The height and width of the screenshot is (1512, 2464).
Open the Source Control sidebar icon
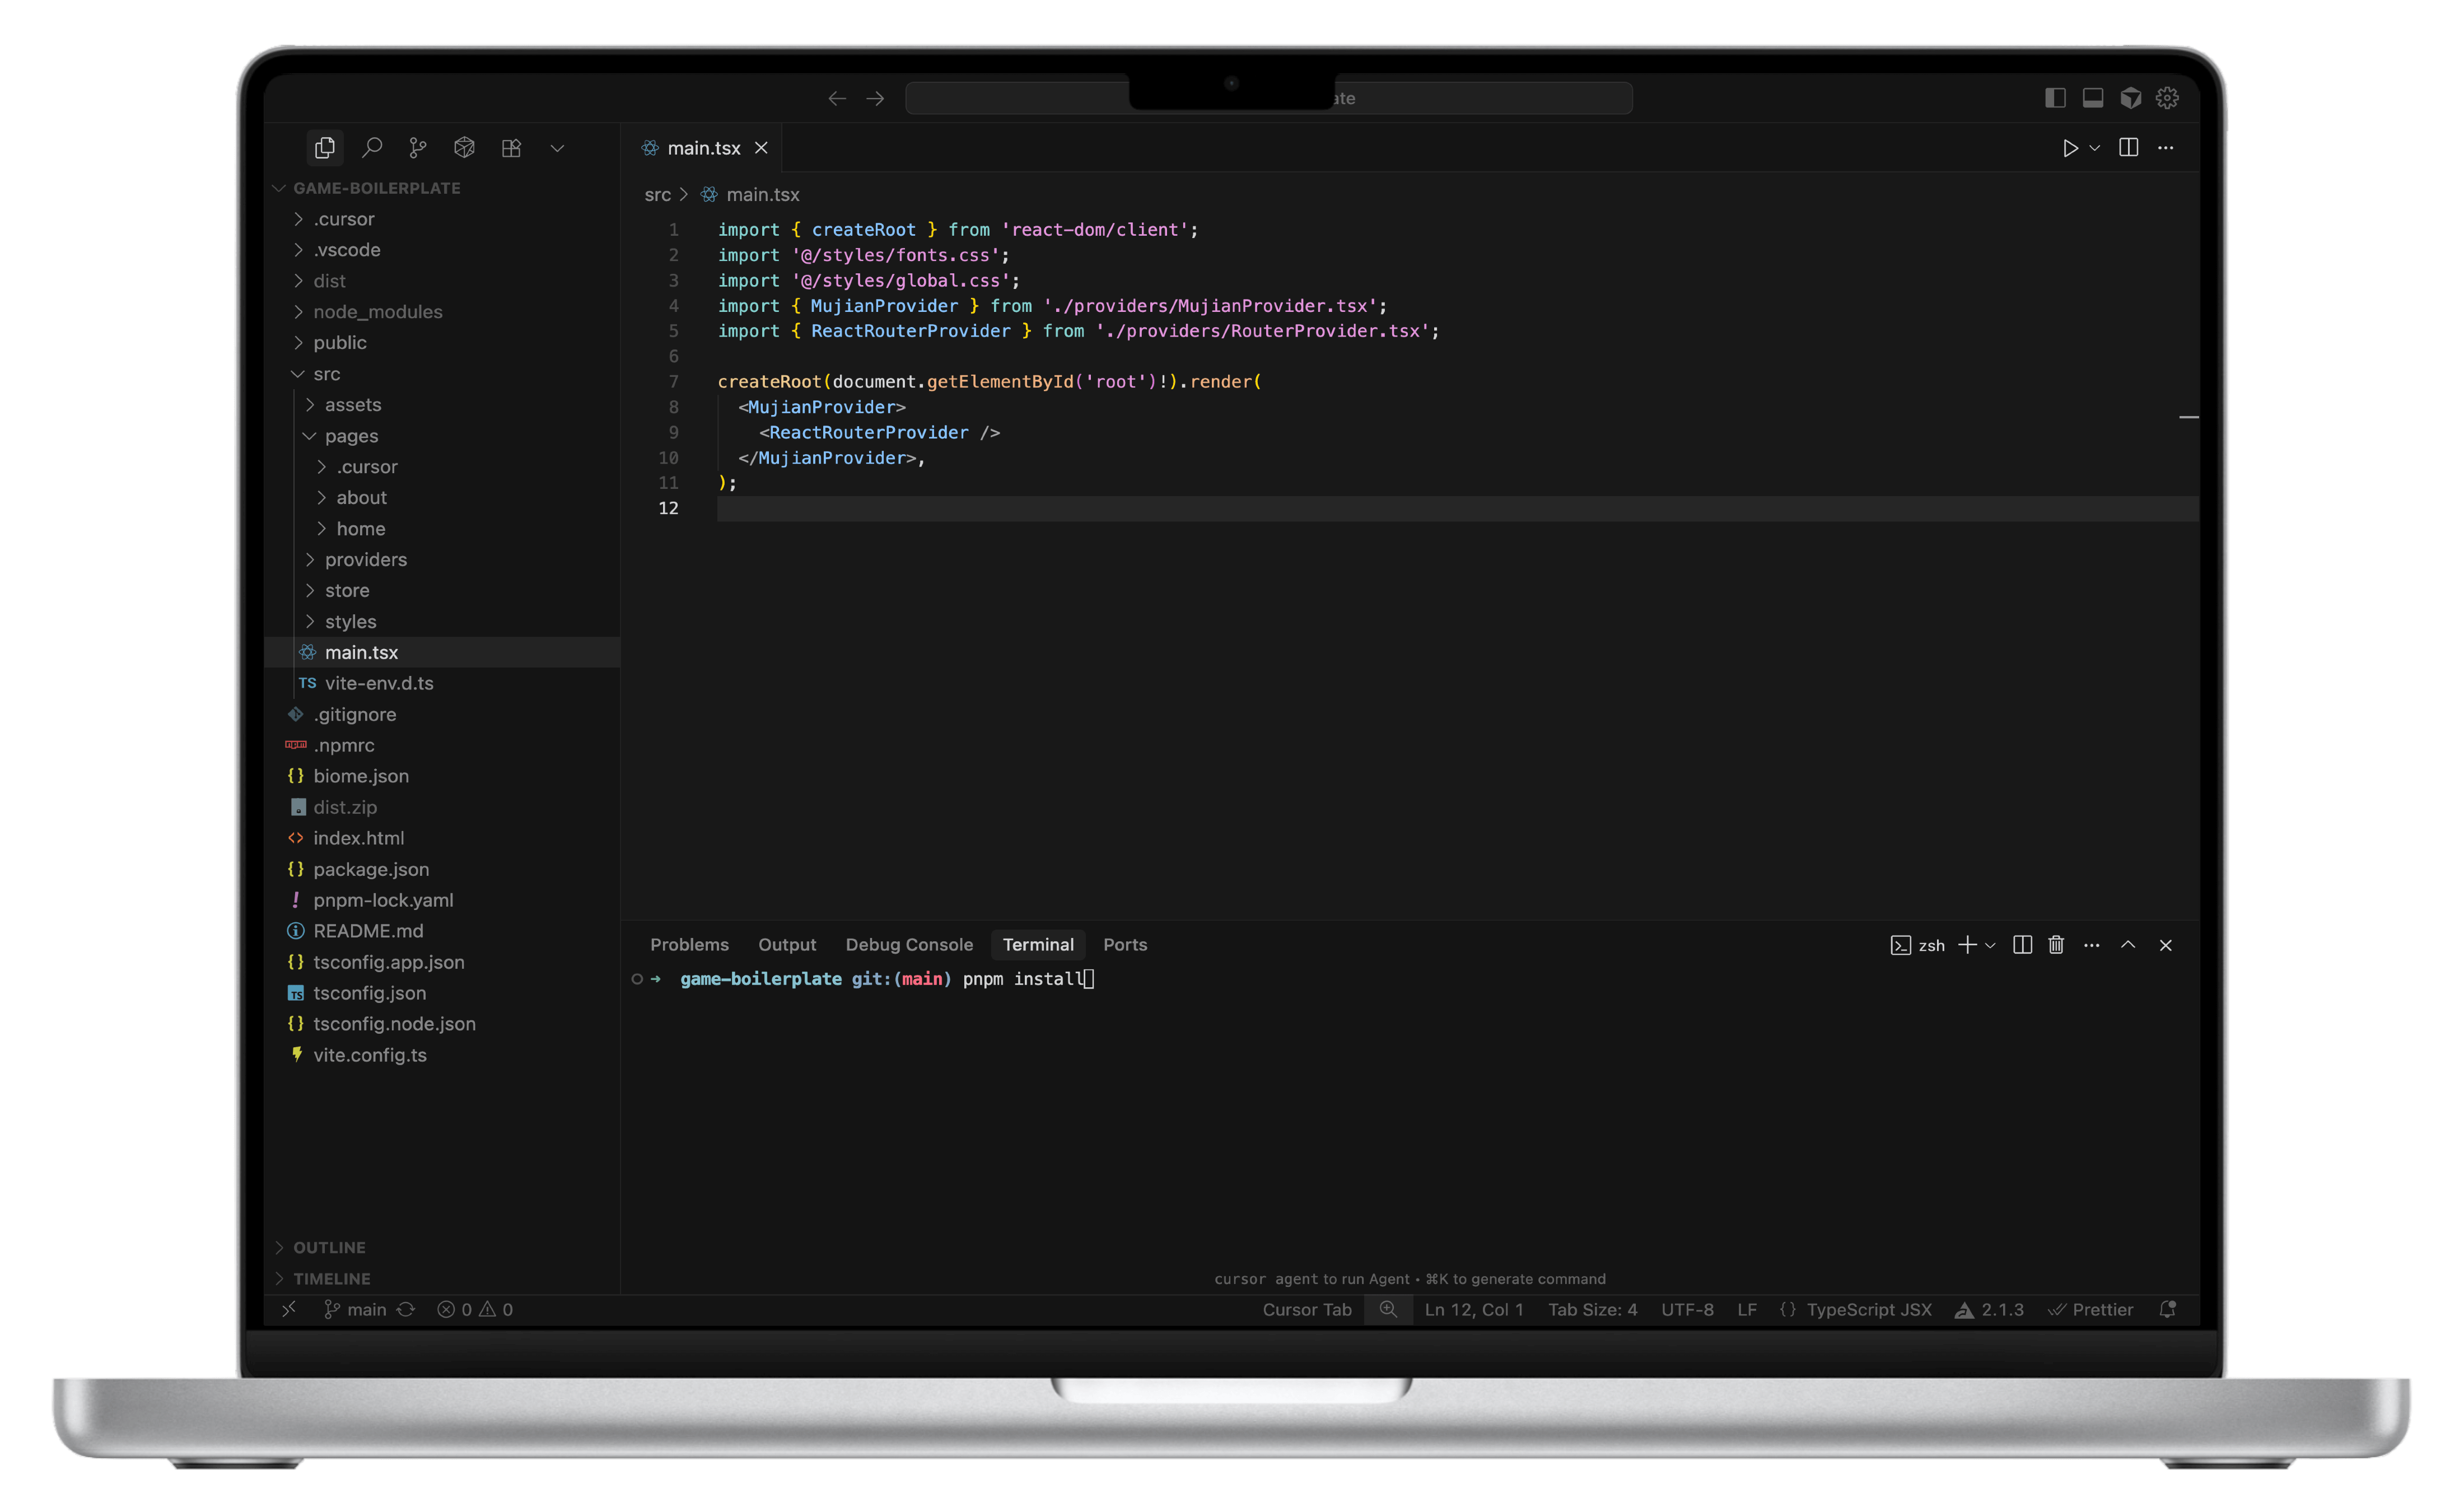(418, 148)
